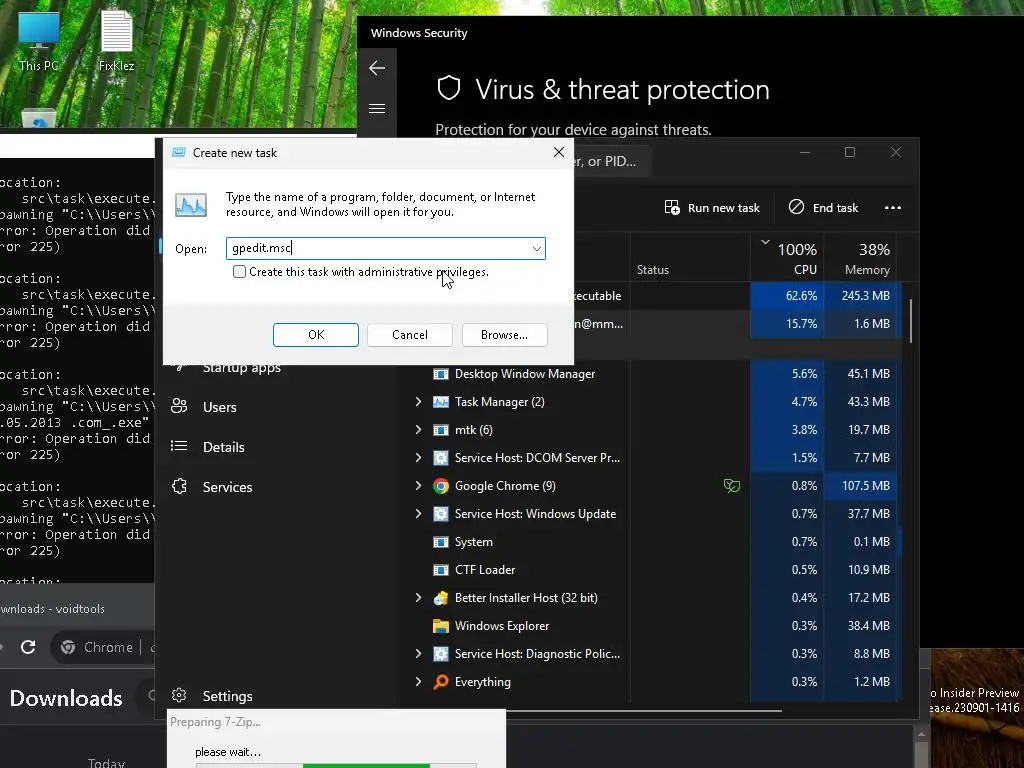The image size is (1024, 768).
Task: Enable administrative privileges checkbox
Action: pos(240,272)
